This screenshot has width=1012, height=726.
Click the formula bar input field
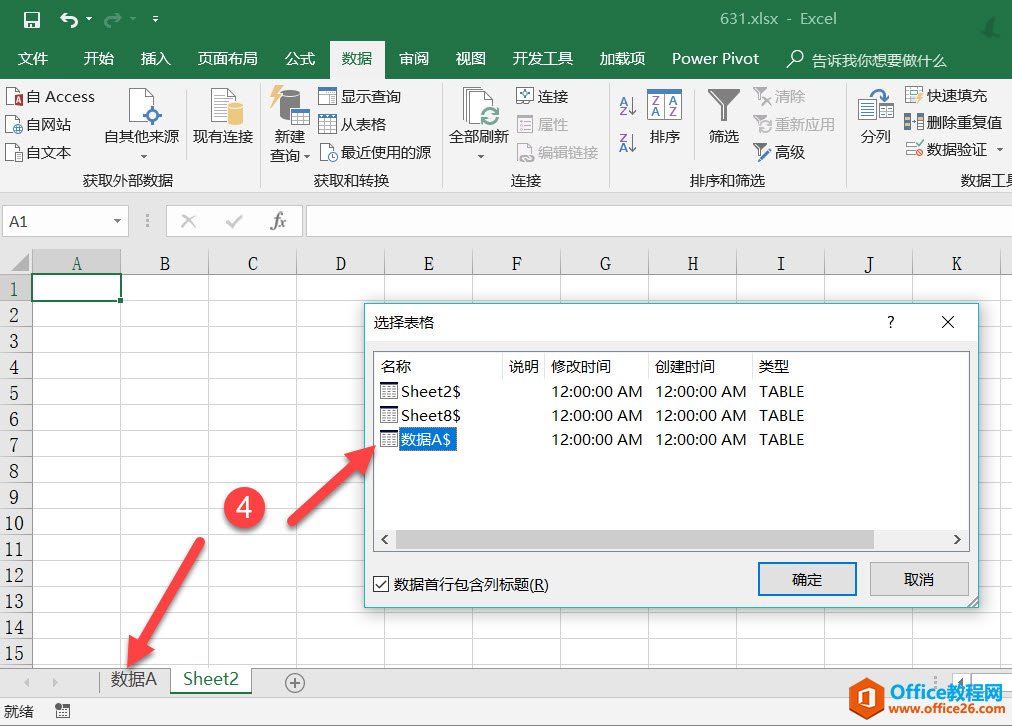650,221
